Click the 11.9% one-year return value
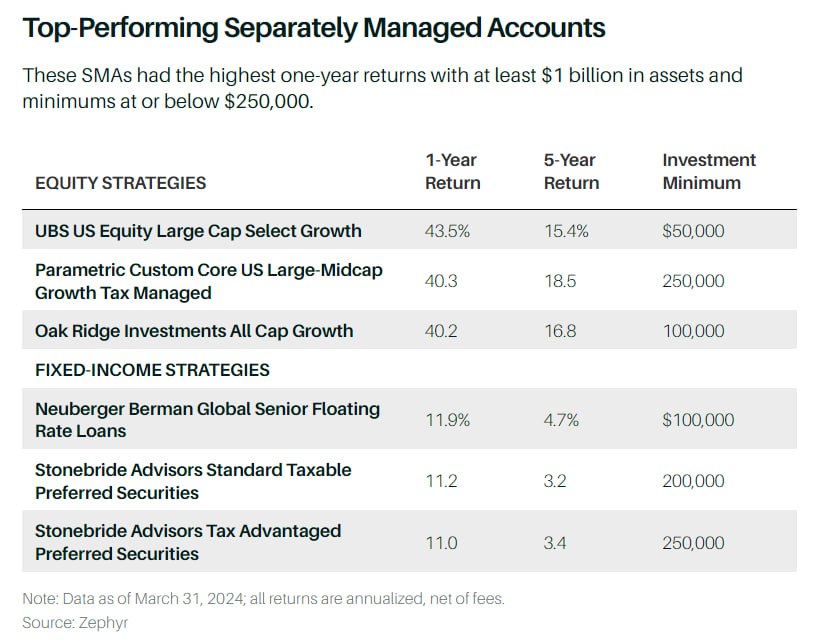The image size is (815, 642). [x=446, y=420]
